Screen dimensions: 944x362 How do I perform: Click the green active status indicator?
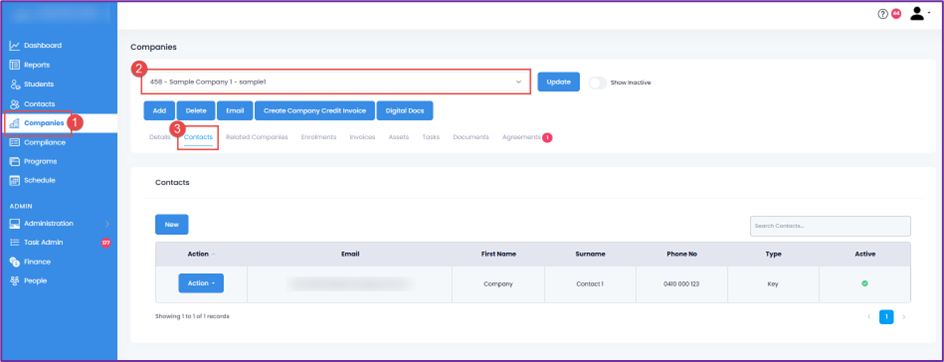click(865, 283)
